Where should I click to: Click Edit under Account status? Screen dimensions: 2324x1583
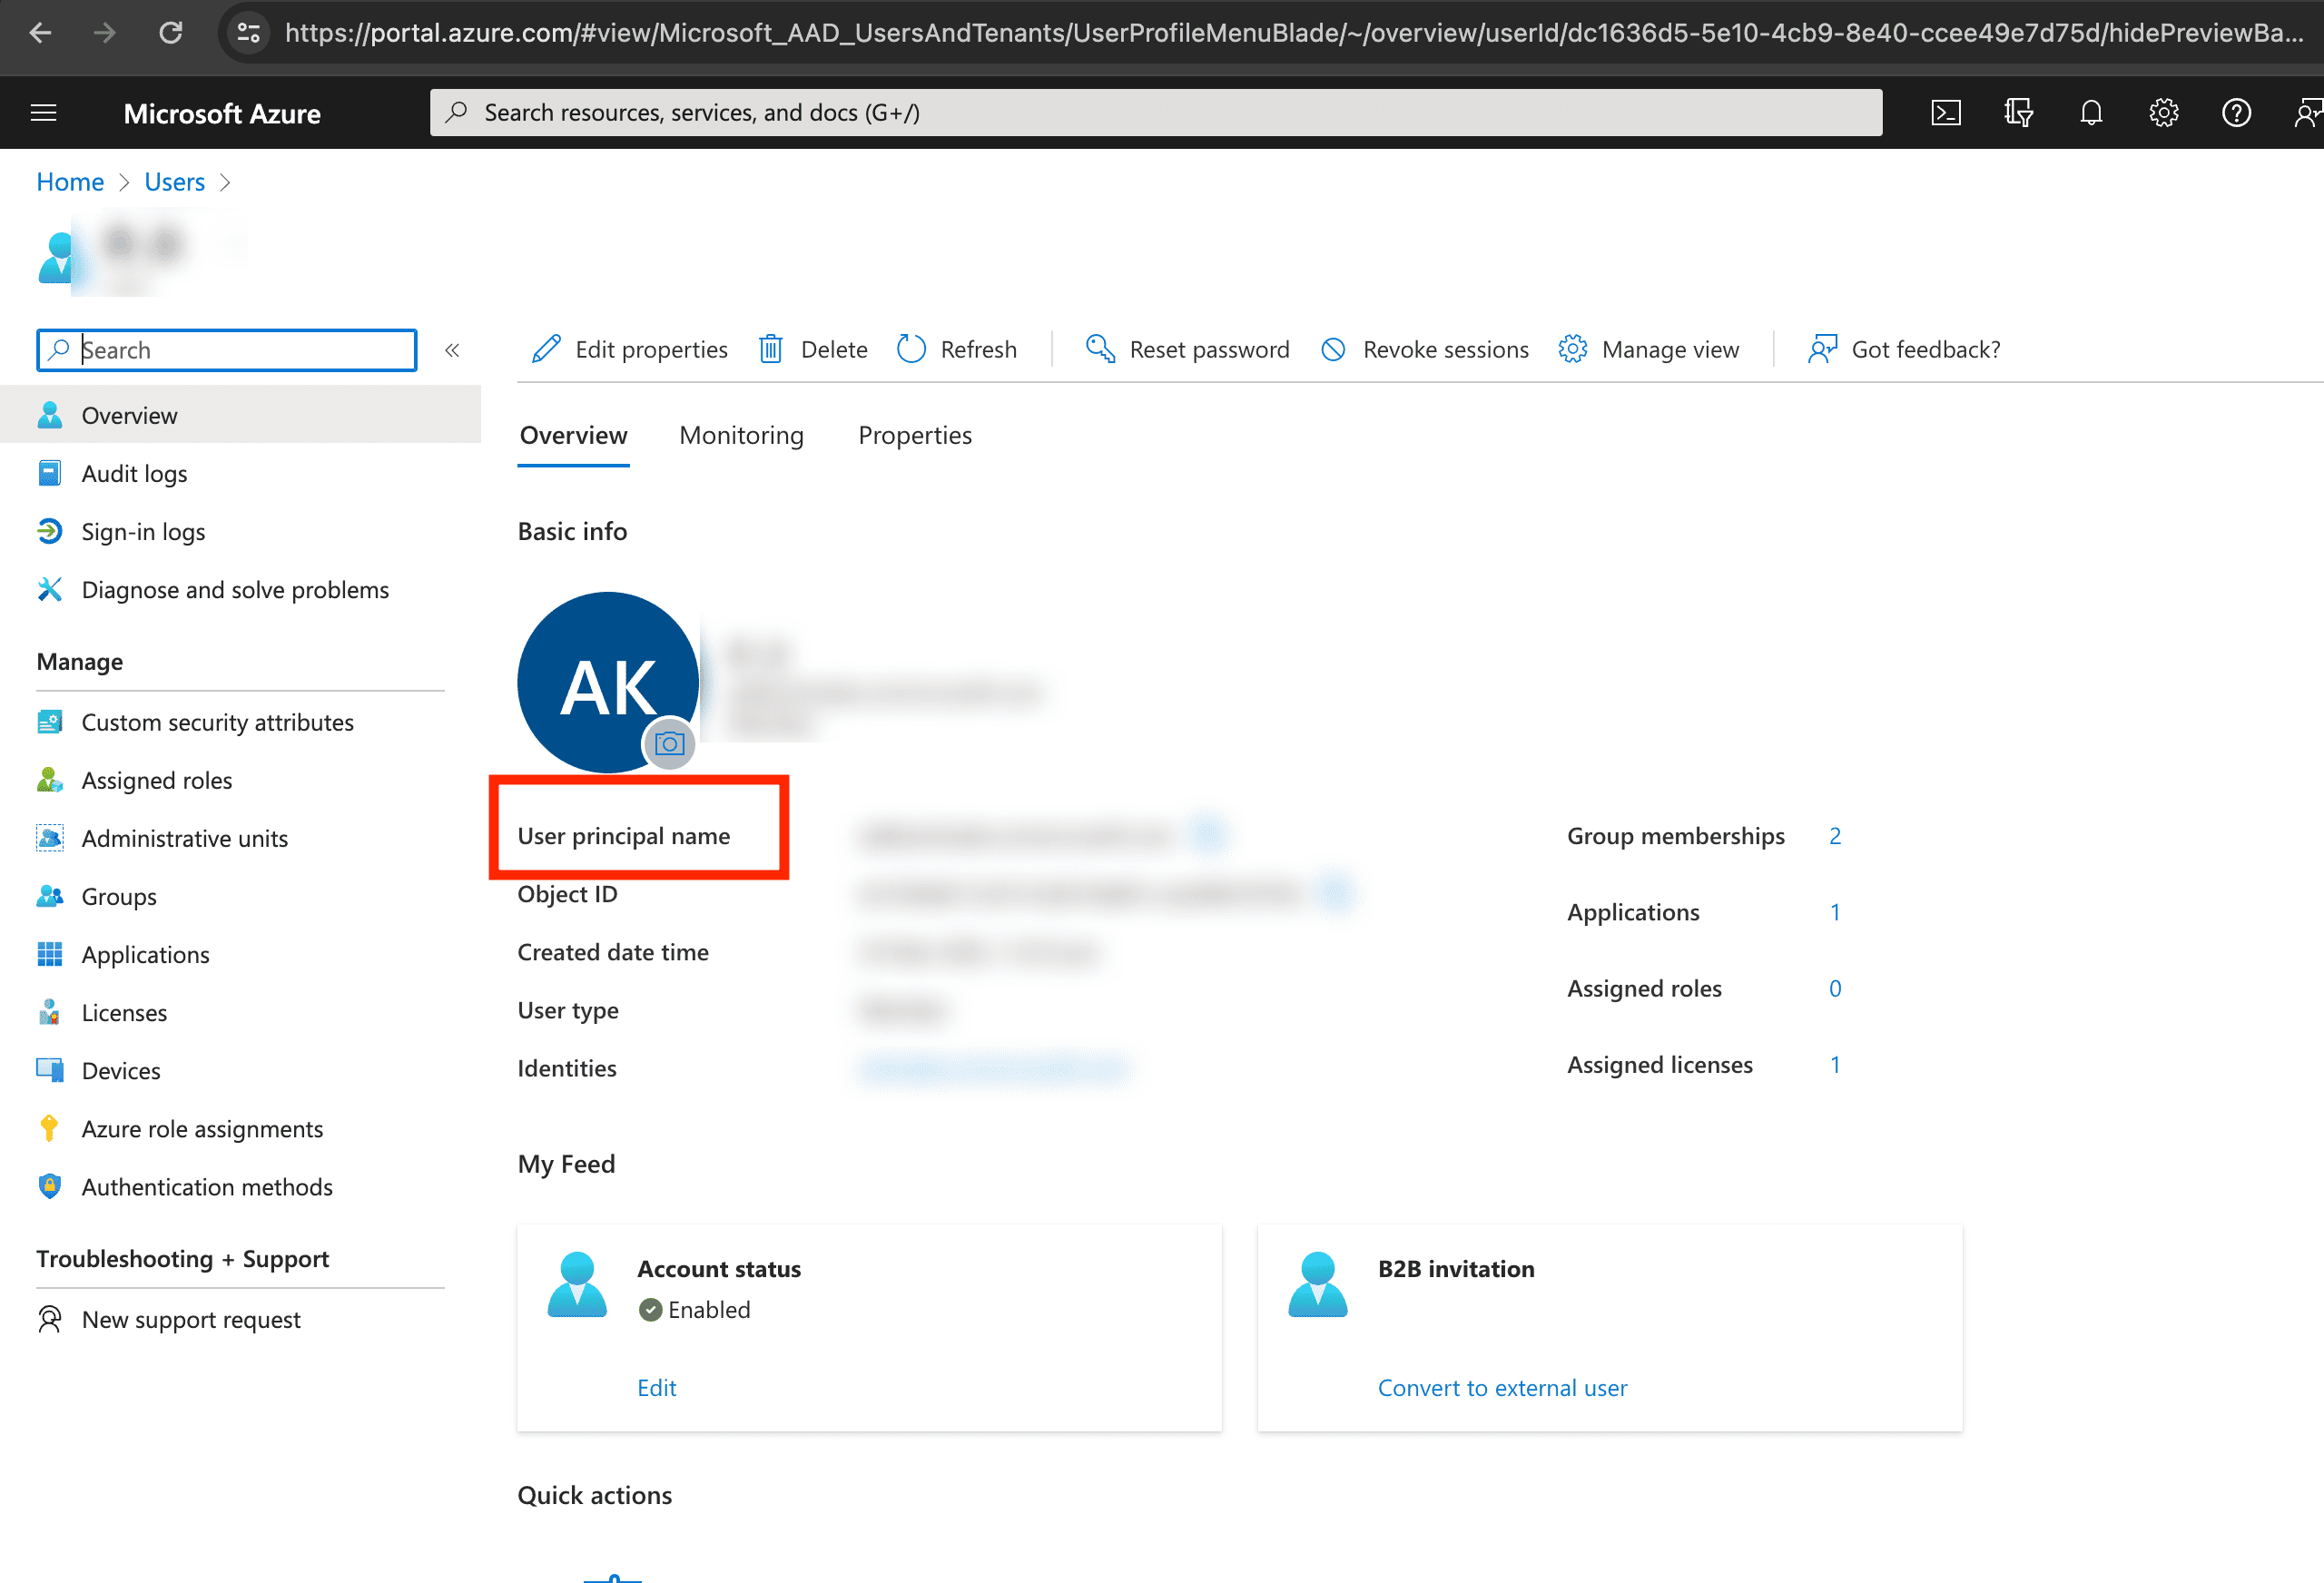pos(657,1387)
